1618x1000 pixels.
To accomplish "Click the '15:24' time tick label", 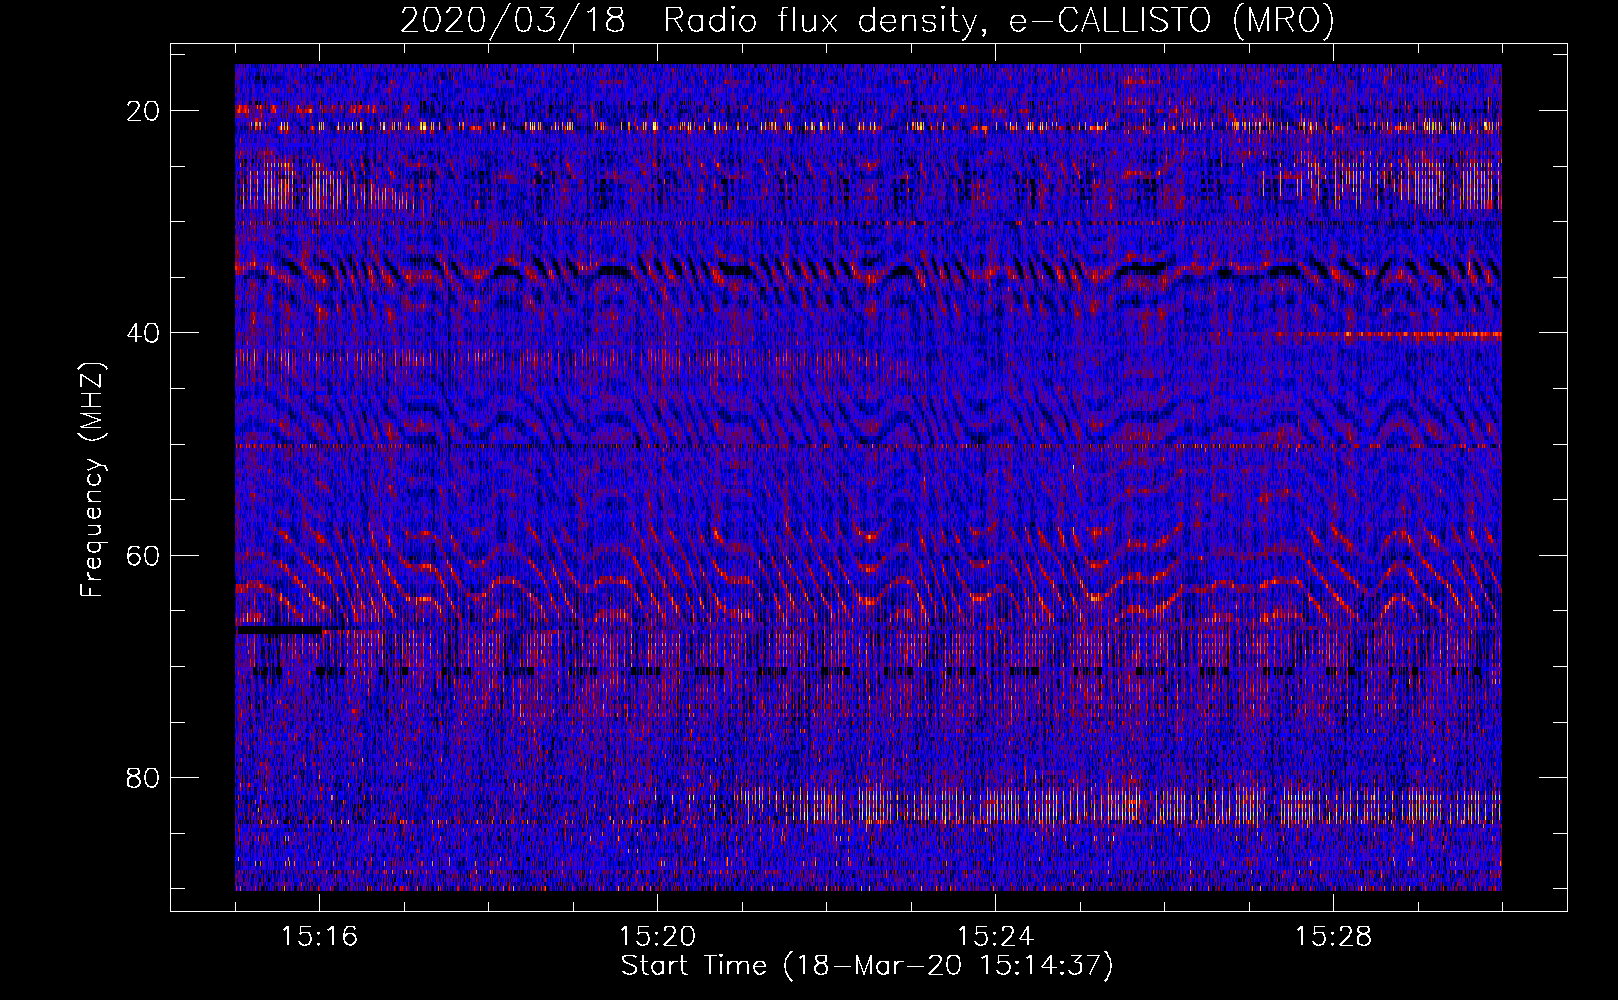I will 995,937.
